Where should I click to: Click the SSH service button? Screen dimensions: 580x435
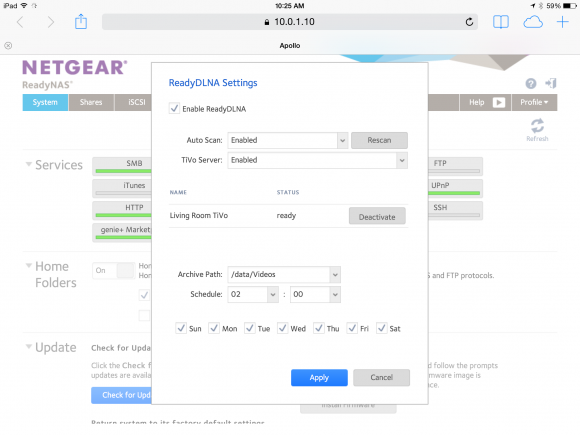pos(455,210)
